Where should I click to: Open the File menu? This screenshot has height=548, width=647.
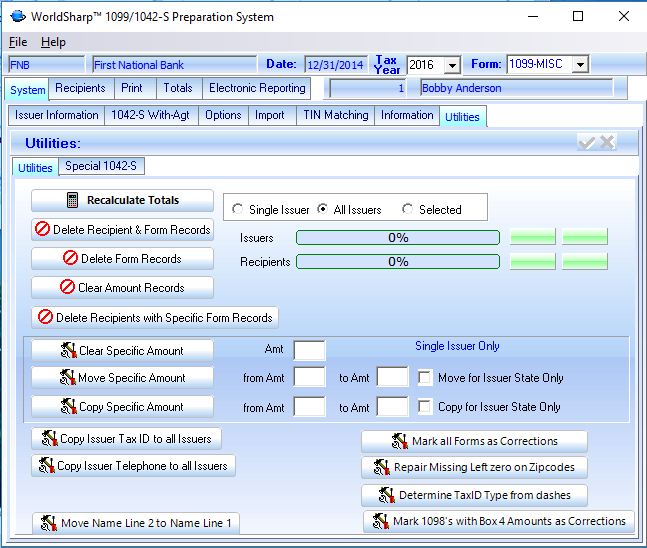tap(18, 42)
